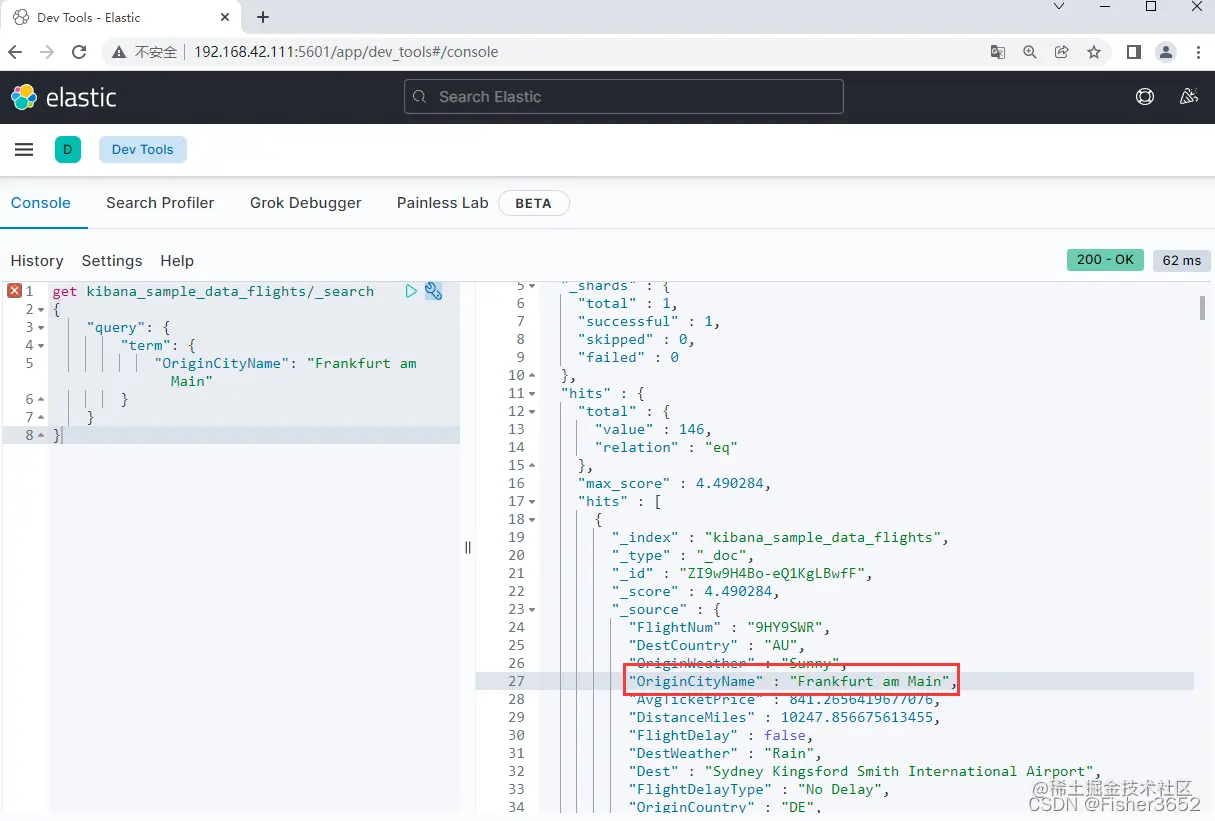
Task: Open a new browser tab
Action: (x=263, y=17)
